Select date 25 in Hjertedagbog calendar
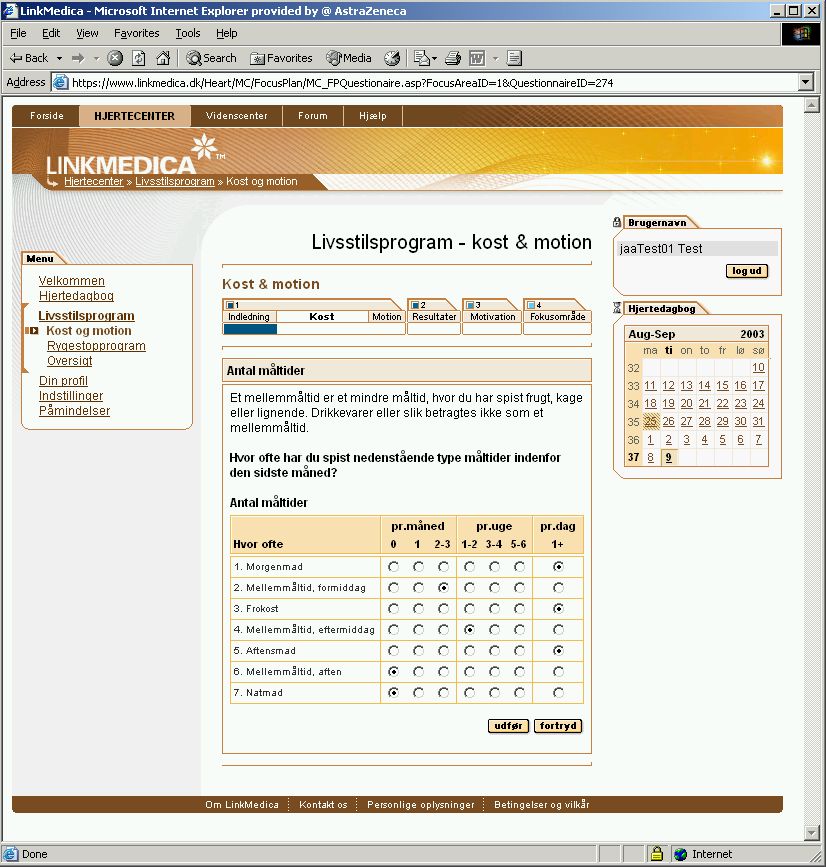Image resolution: width=826 pixels, height=867 pixels. [650, 421]
